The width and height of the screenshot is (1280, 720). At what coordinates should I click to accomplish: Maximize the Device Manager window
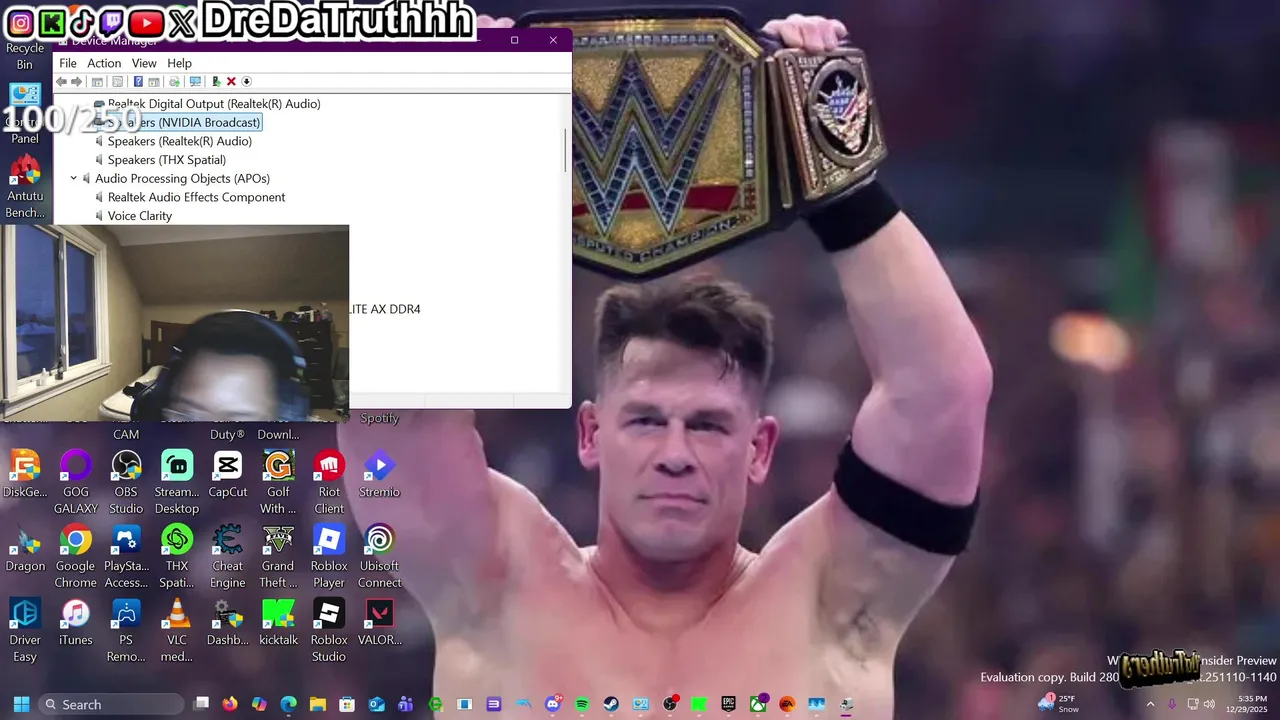pyautogui.click(x=514, y=40)
